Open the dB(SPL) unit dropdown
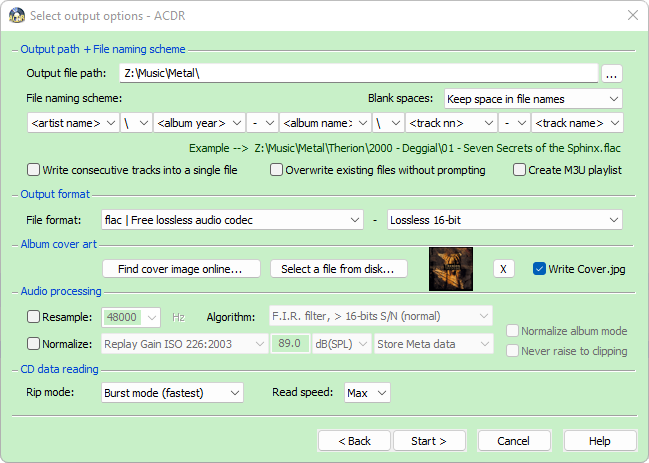The height and width of the screenshot is (463, 649). [341, 344]
